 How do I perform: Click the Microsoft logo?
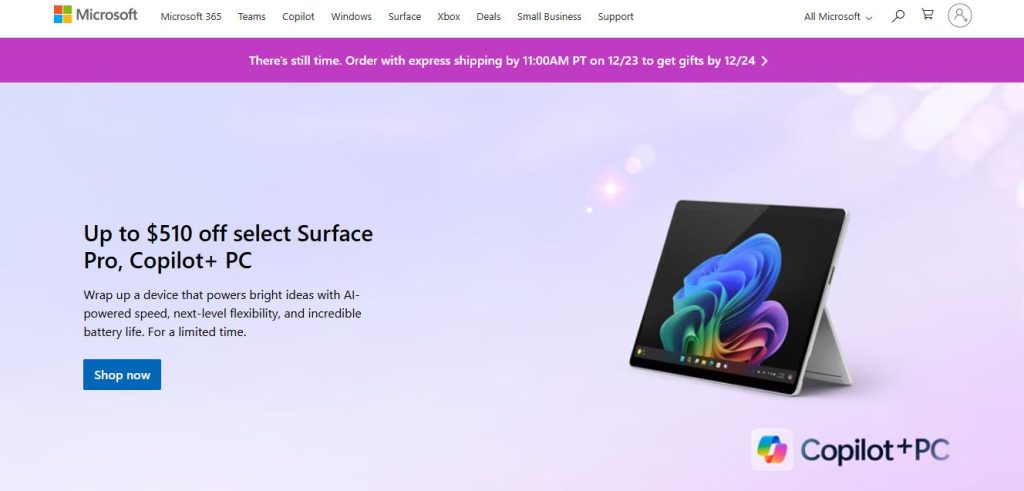coord(95,14)
